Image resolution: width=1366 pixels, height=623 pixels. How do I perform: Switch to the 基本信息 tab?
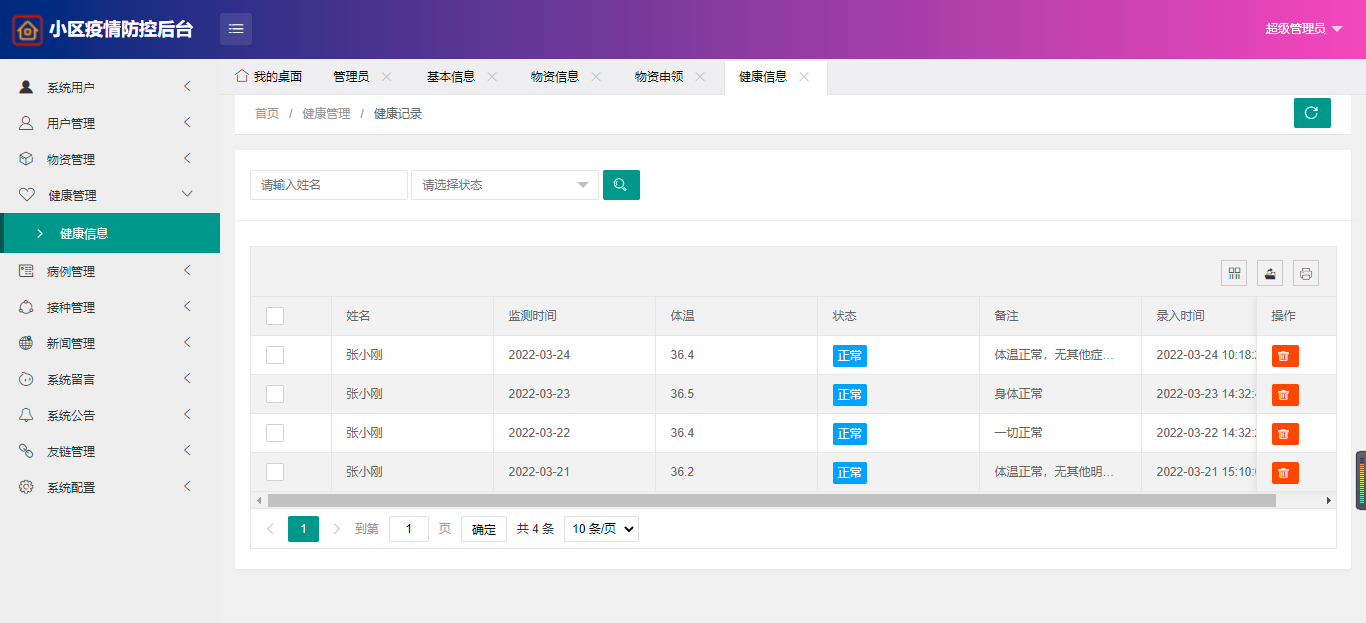(x=451, y=77)
